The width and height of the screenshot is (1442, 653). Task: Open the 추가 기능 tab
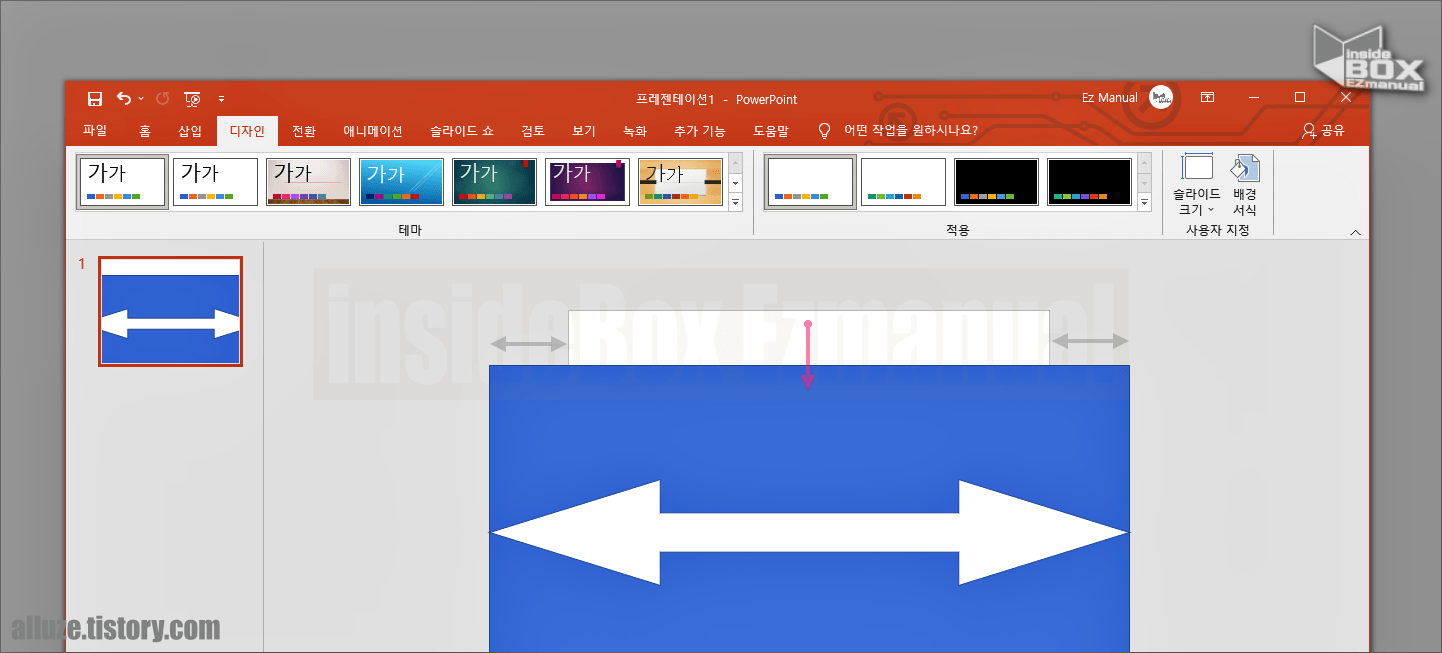[700, 130]
